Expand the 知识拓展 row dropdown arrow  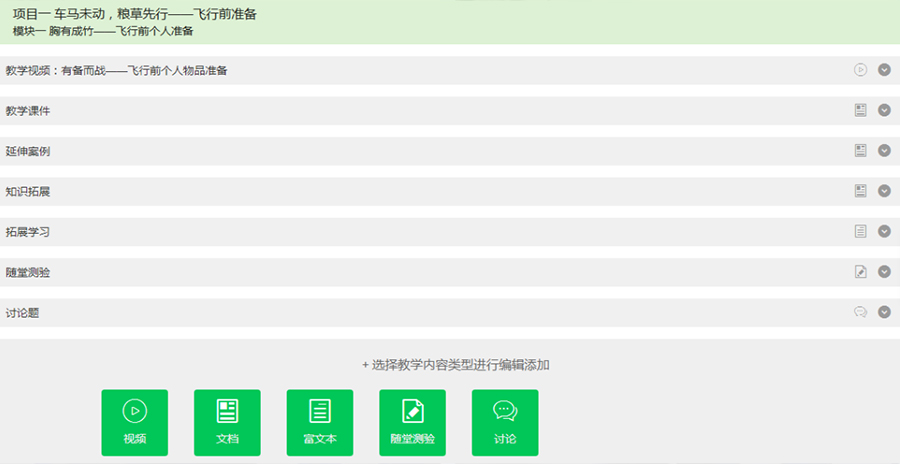884,191
